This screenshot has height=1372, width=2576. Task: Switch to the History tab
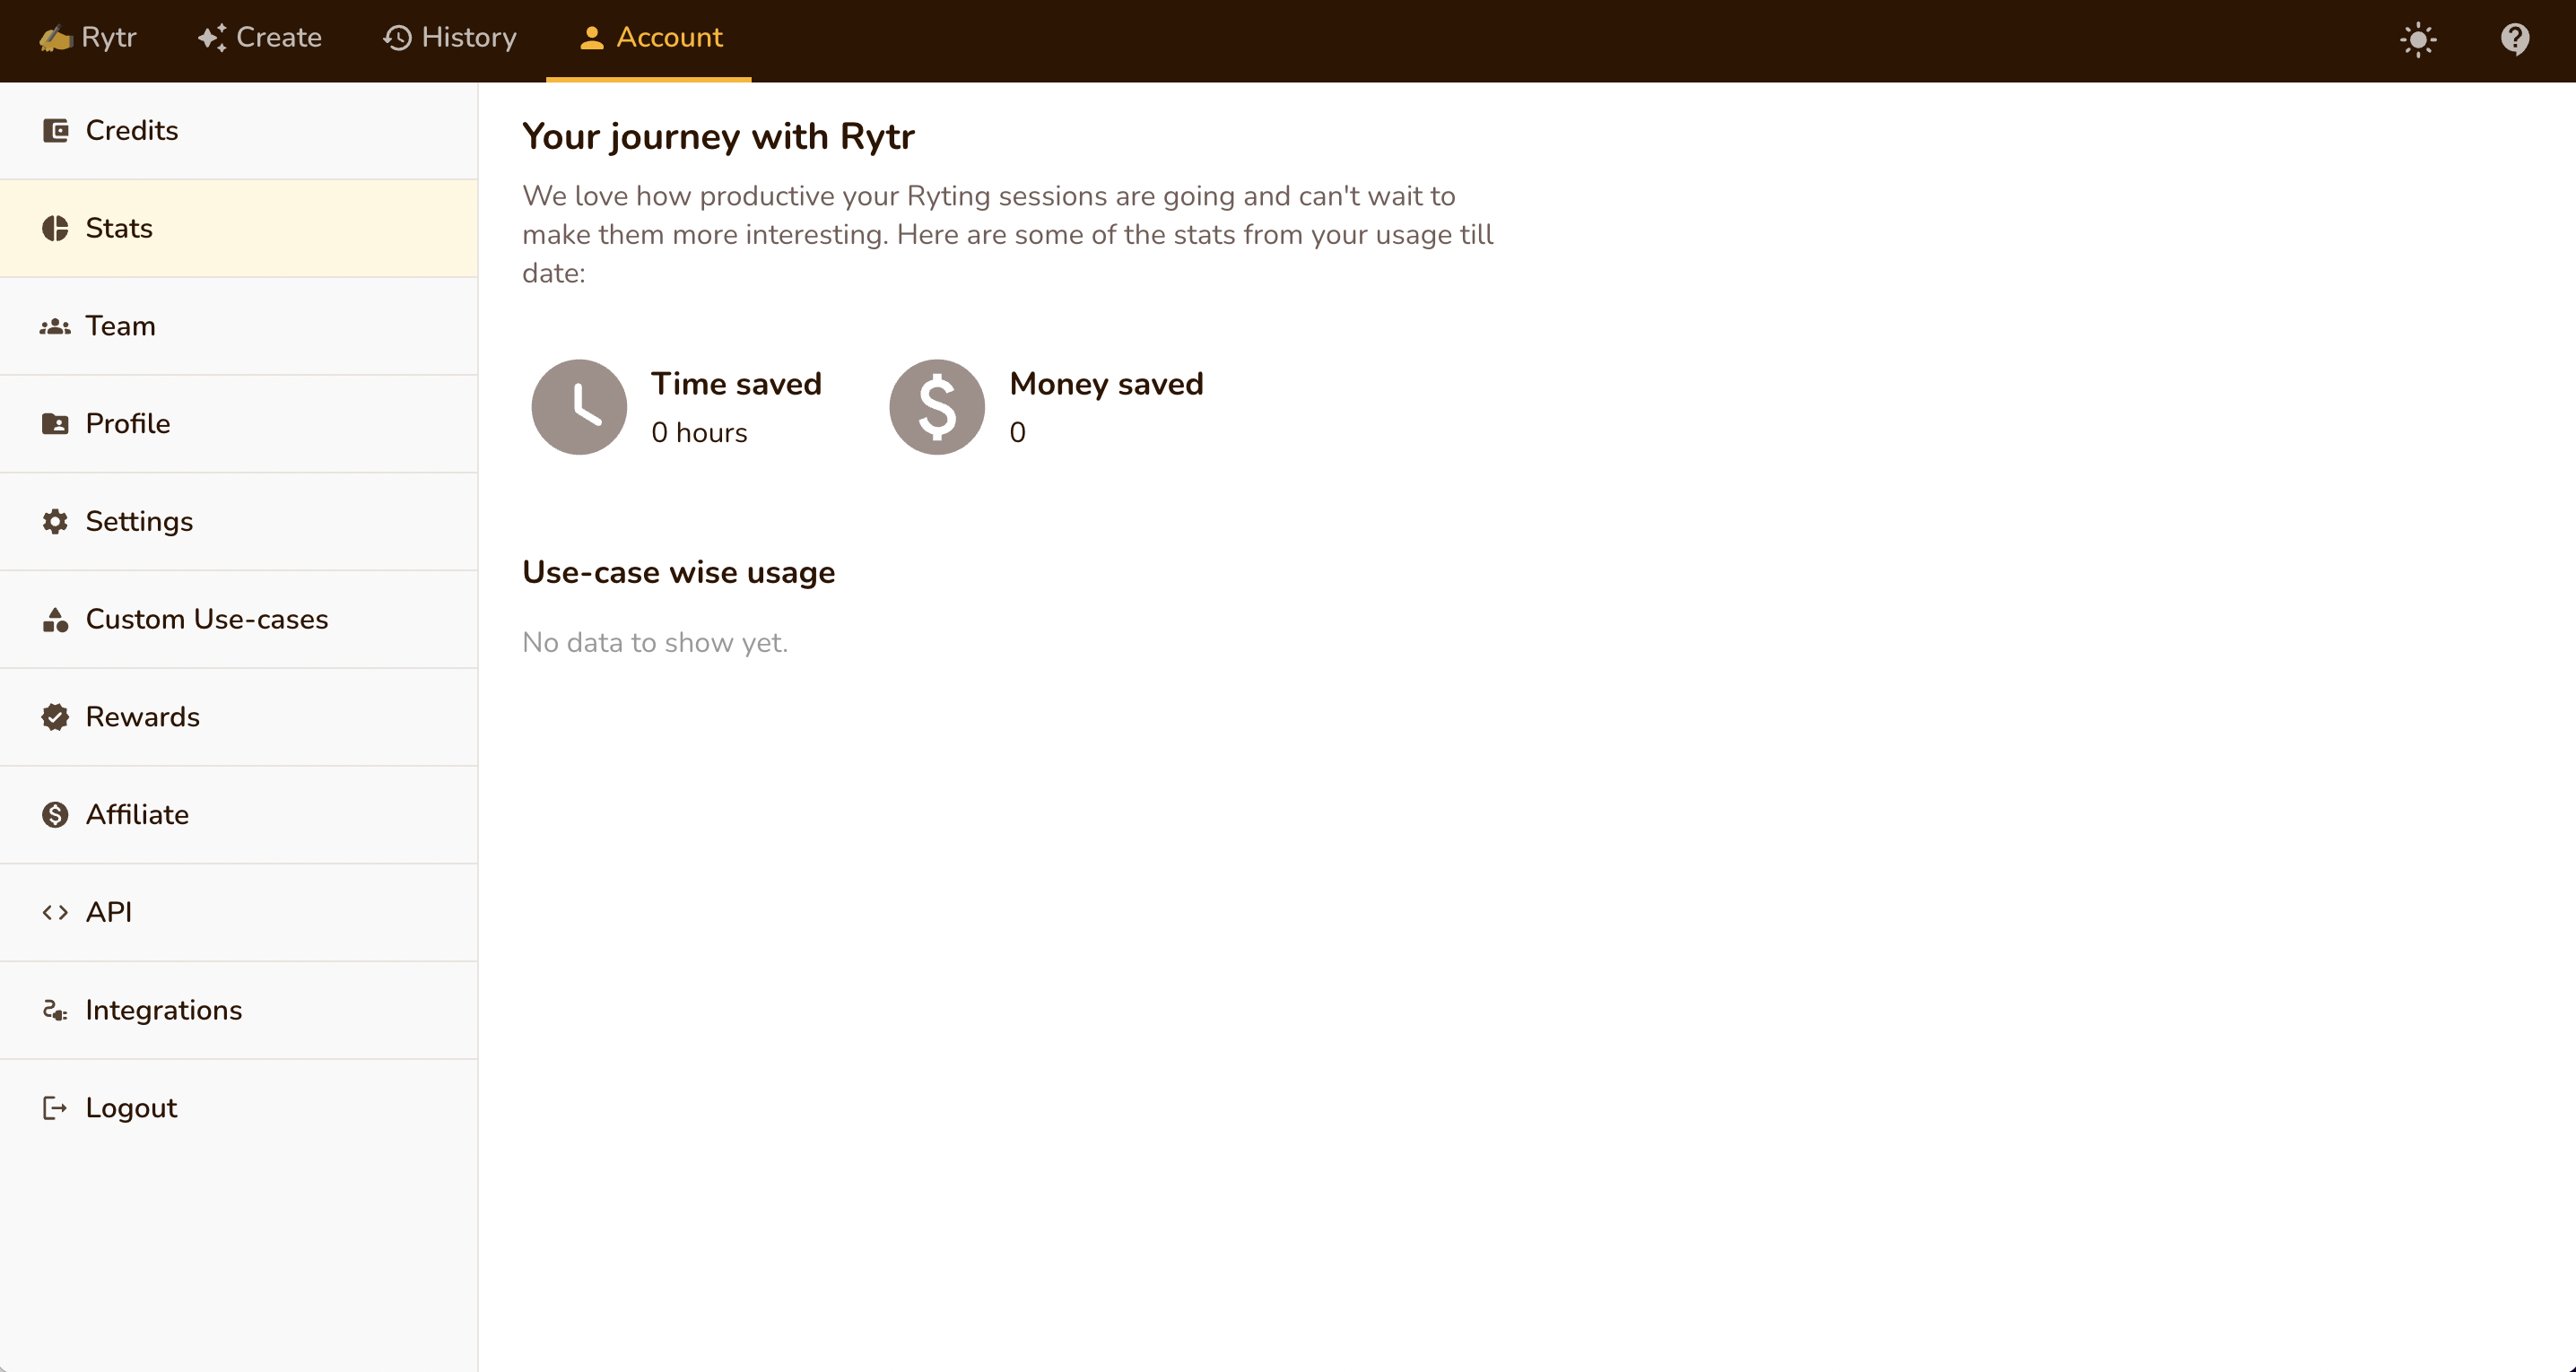click(x=450, y=38)
